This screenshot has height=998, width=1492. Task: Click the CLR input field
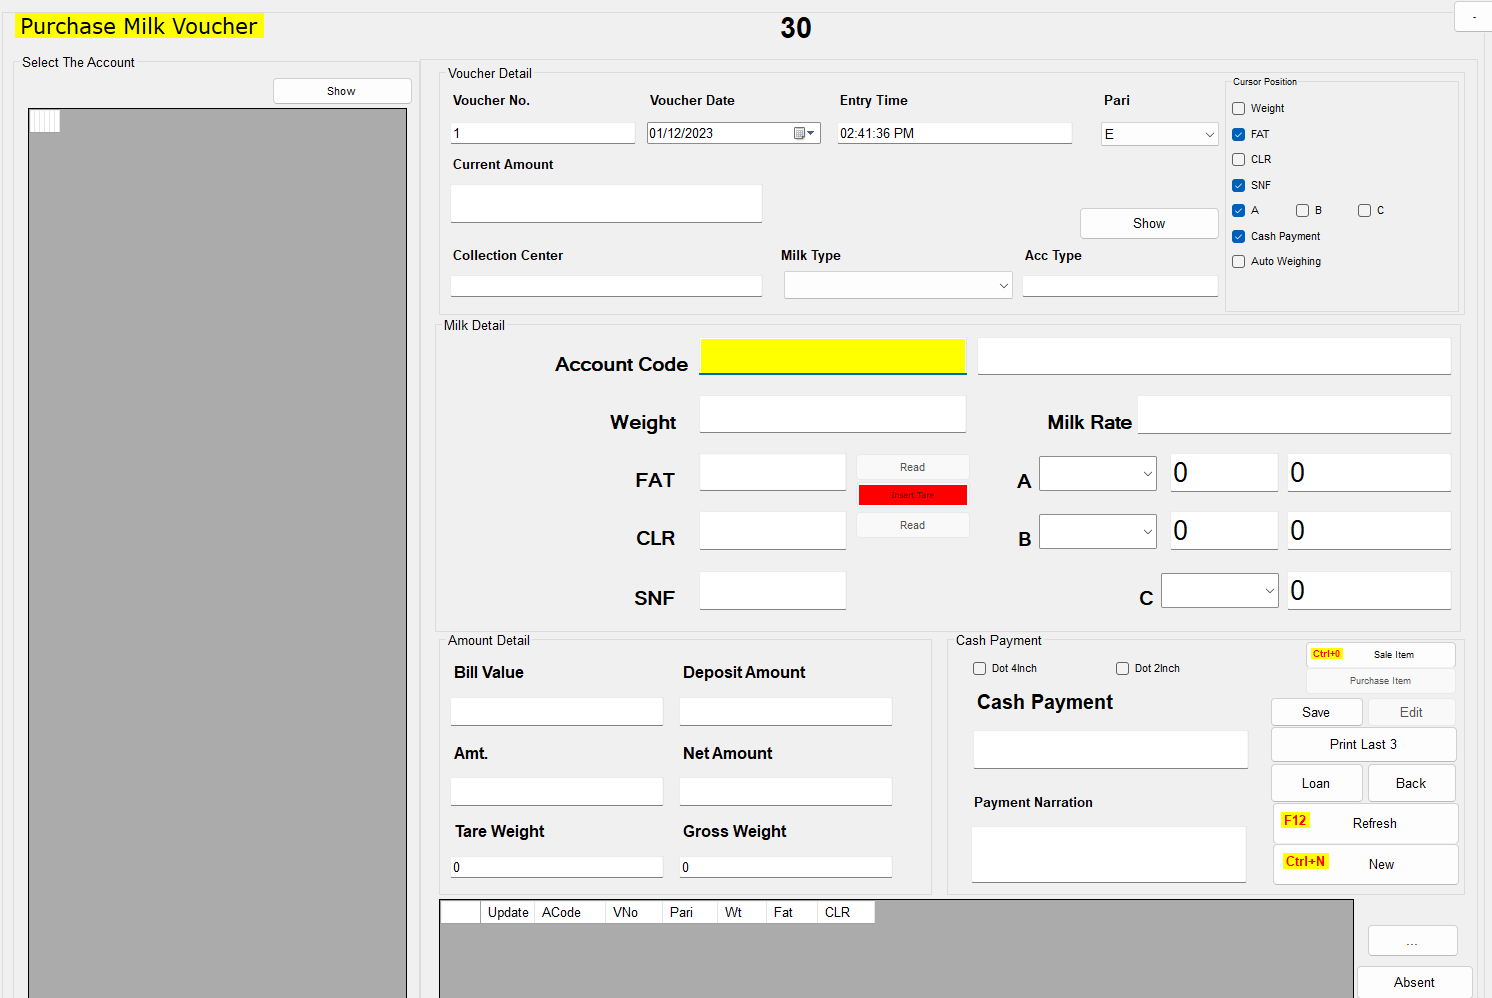pos(773,530)
